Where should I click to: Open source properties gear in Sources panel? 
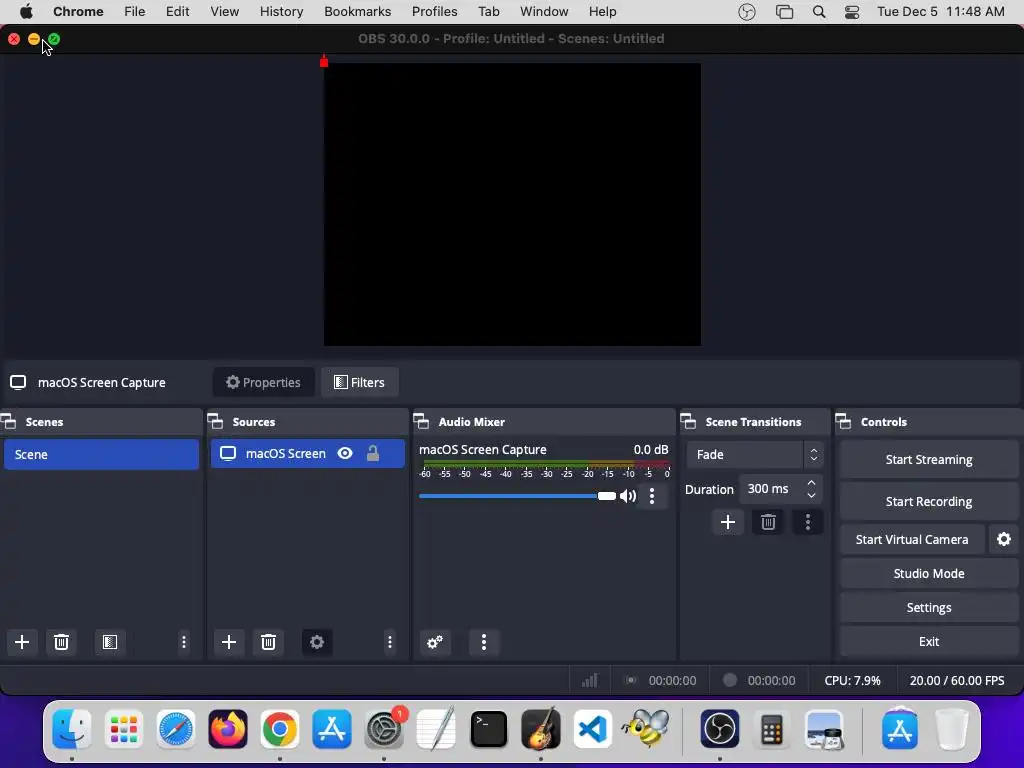(317, 642)
